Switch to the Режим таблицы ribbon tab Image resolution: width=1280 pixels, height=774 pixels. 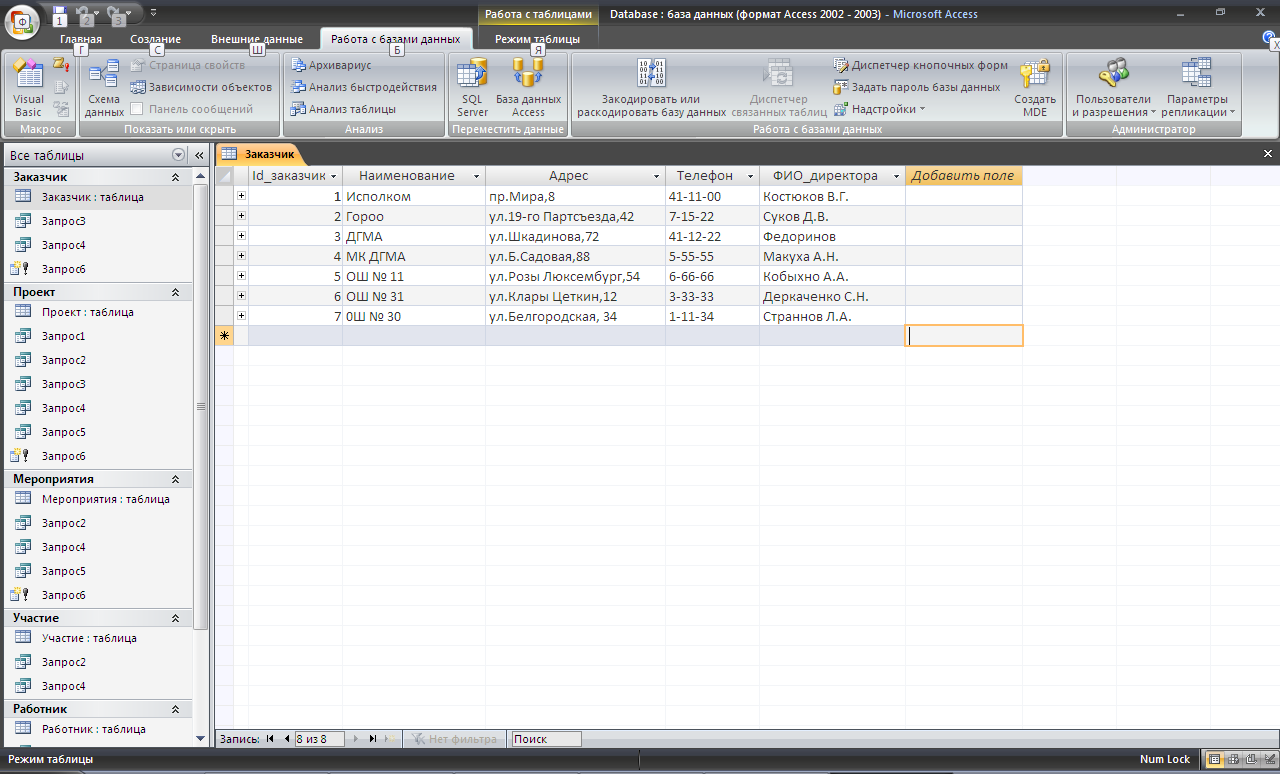point(538,39)
